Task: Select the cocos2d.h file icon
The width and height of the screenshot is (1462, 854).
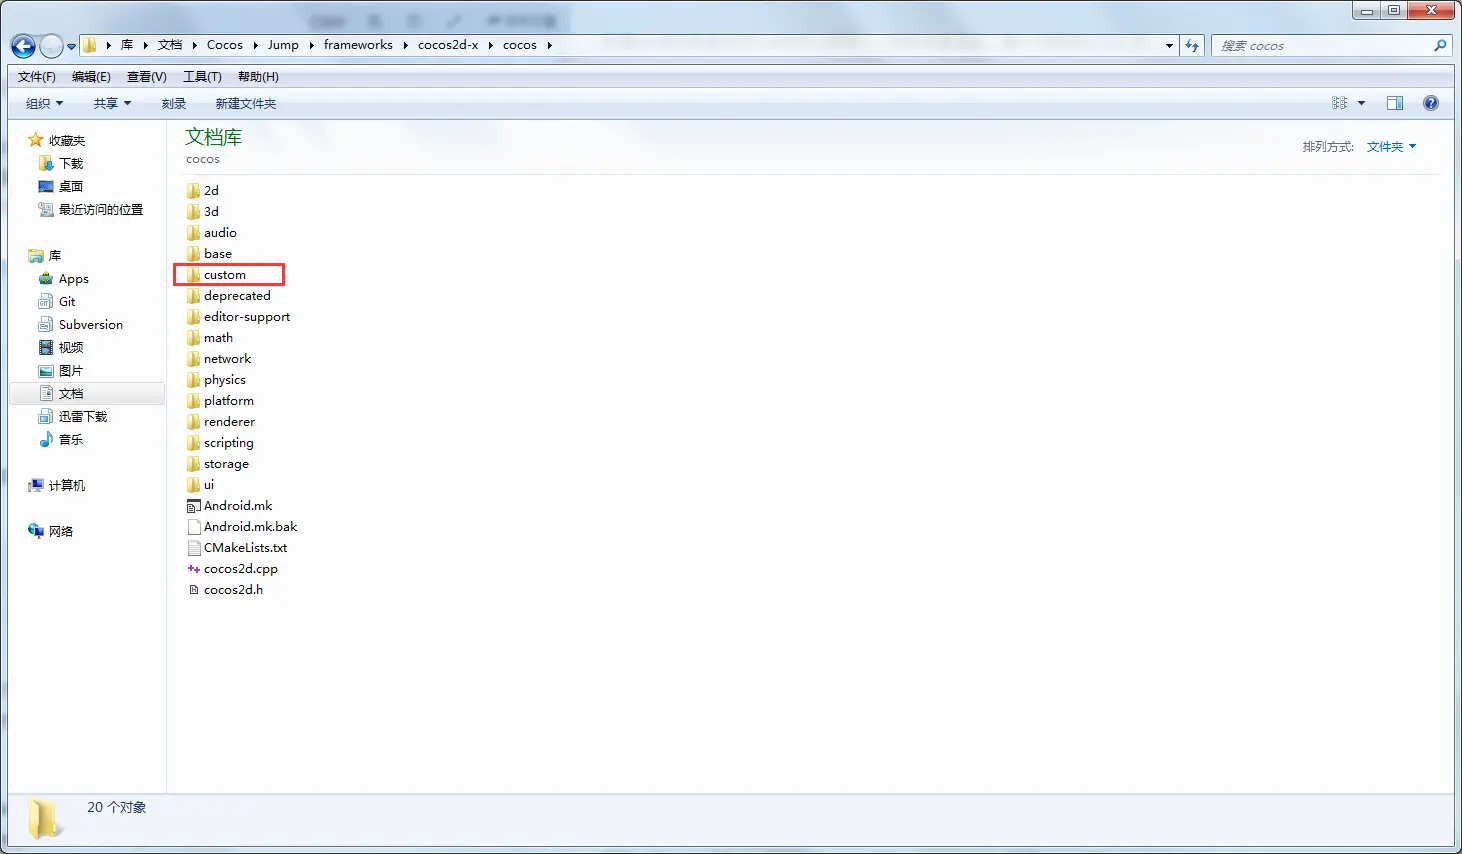Action: [193, 589]
